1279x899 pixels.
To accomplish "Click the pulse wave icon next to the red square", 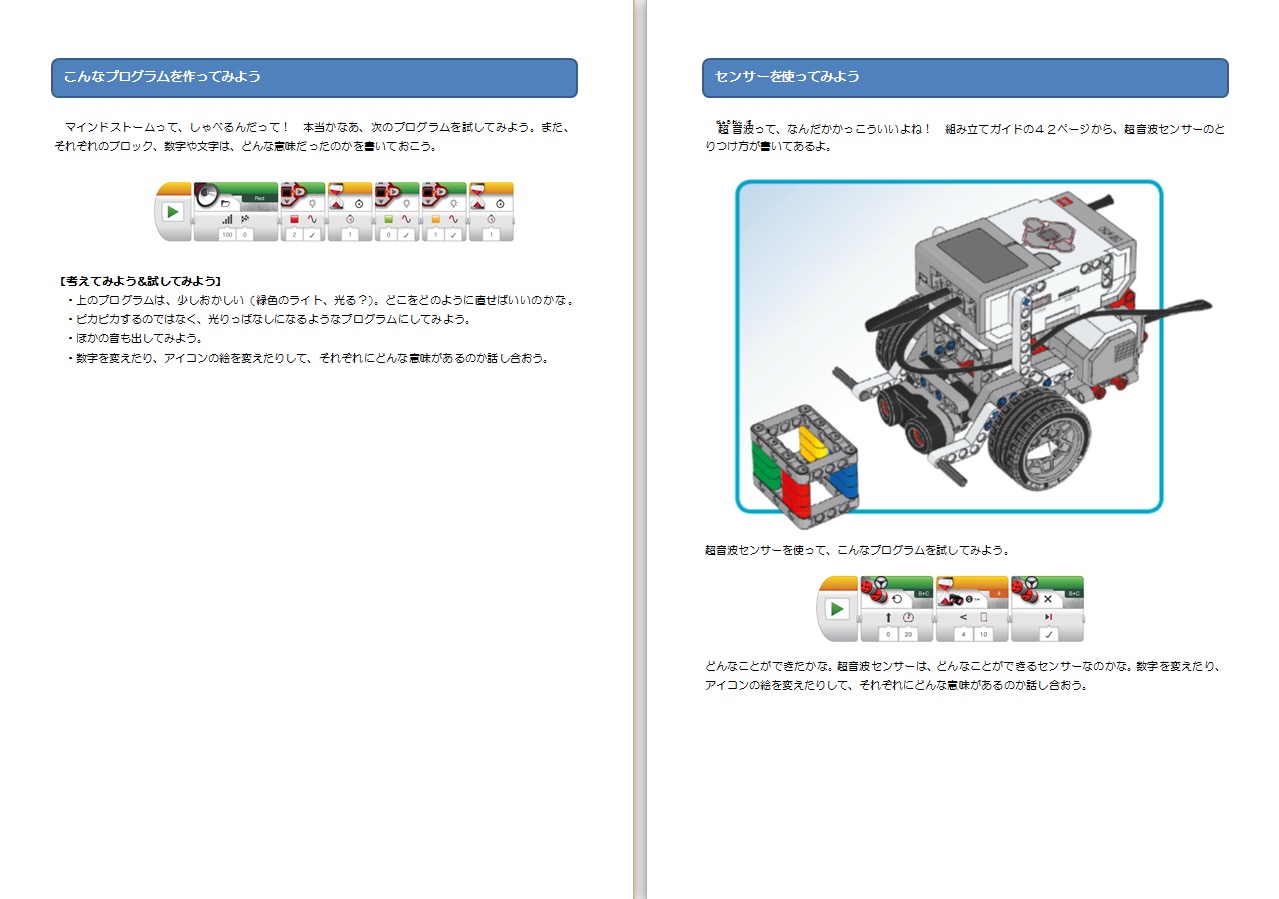I will (x=312, y=219).
